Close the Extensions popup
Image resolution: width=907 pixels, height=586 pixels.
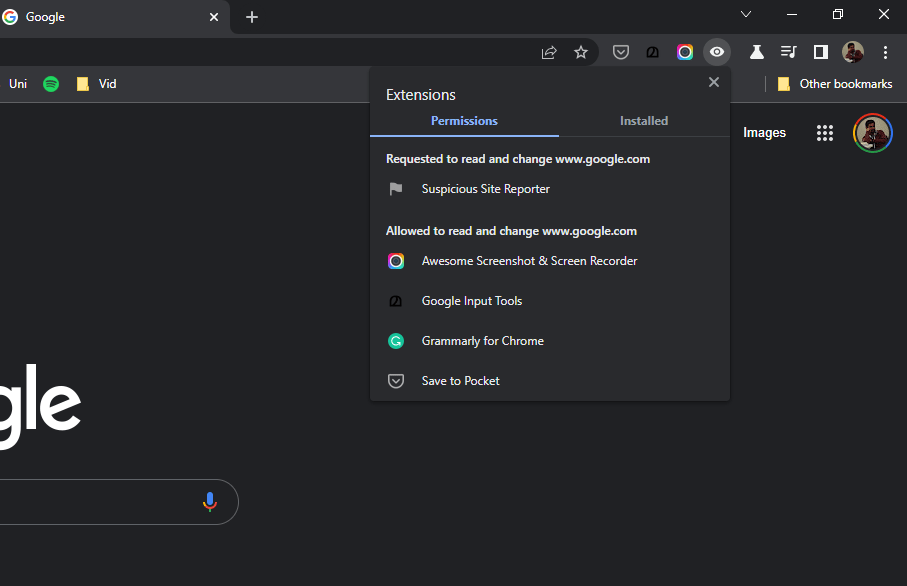(714, 83)
